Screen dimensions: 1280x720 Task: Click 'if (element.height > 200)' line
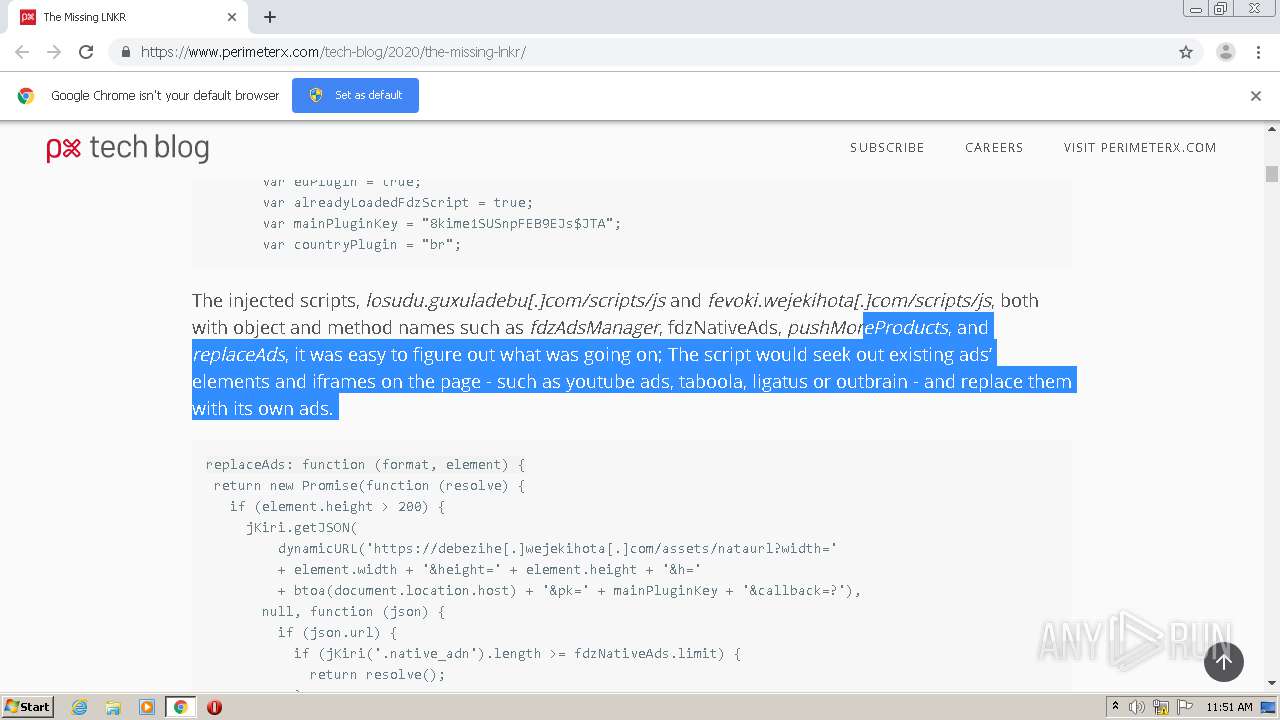tap(337, 506)
